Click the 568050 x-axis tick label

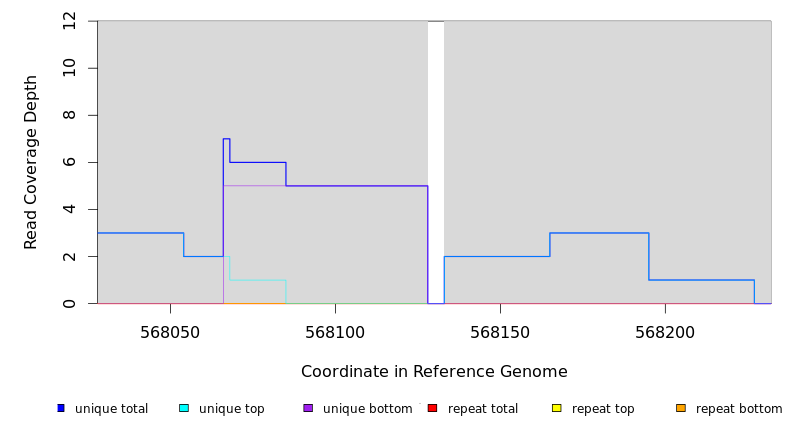(170, 331)
